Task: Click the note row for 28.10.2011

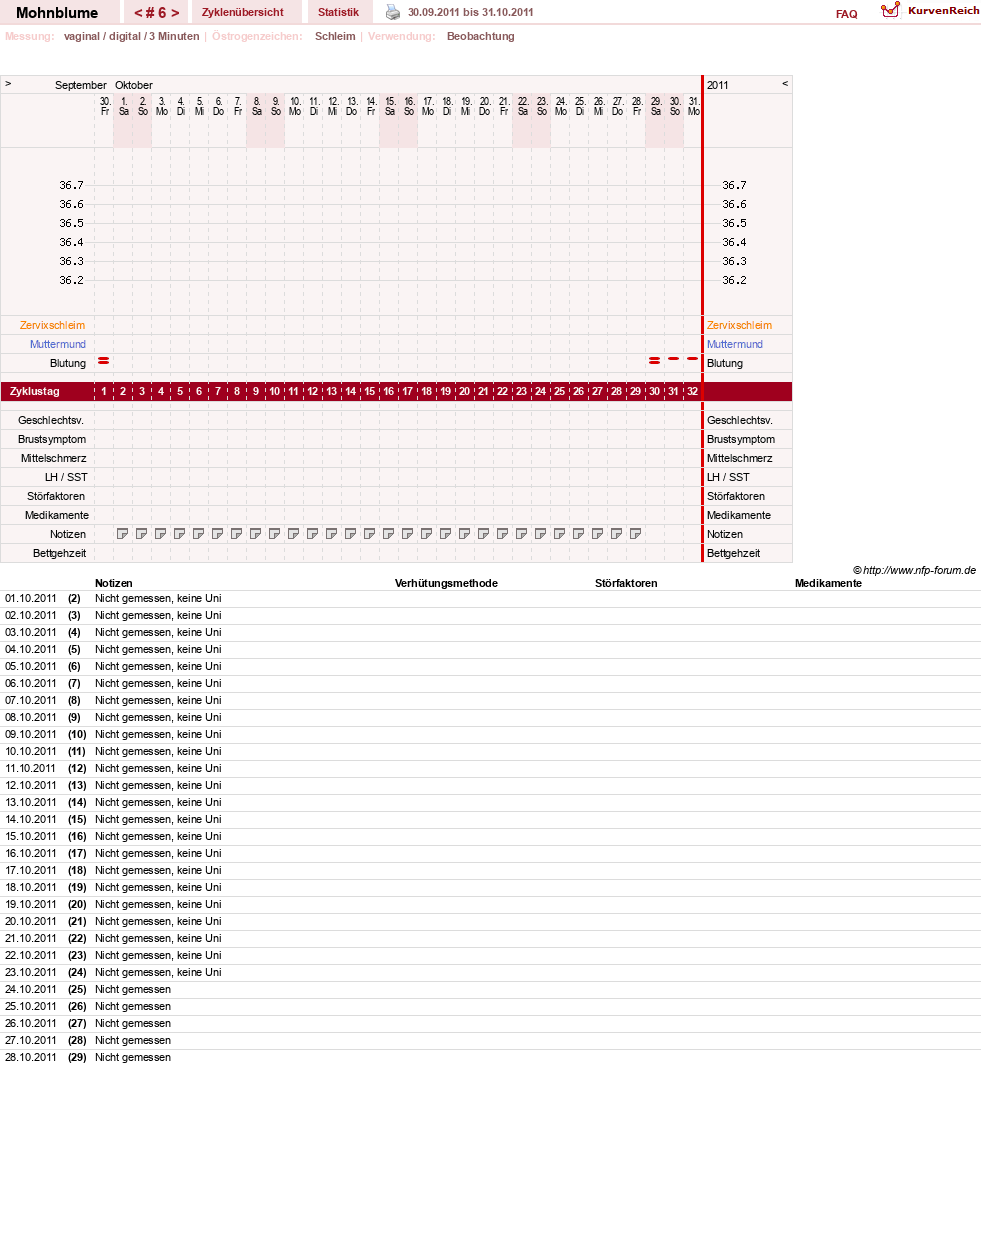Action: [x=490, y=1058]
